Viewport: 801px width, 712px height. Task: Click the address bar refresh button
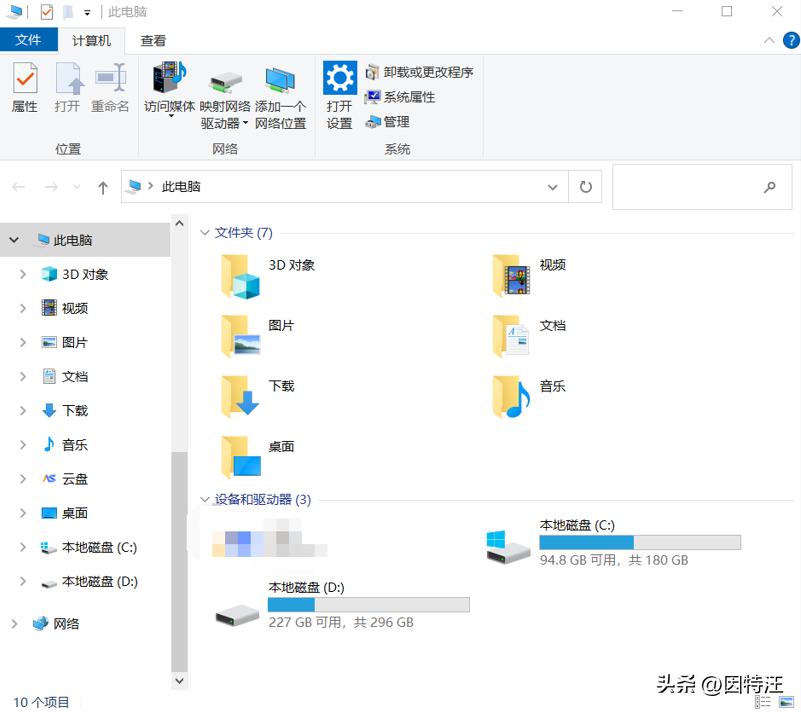[585, 187]
